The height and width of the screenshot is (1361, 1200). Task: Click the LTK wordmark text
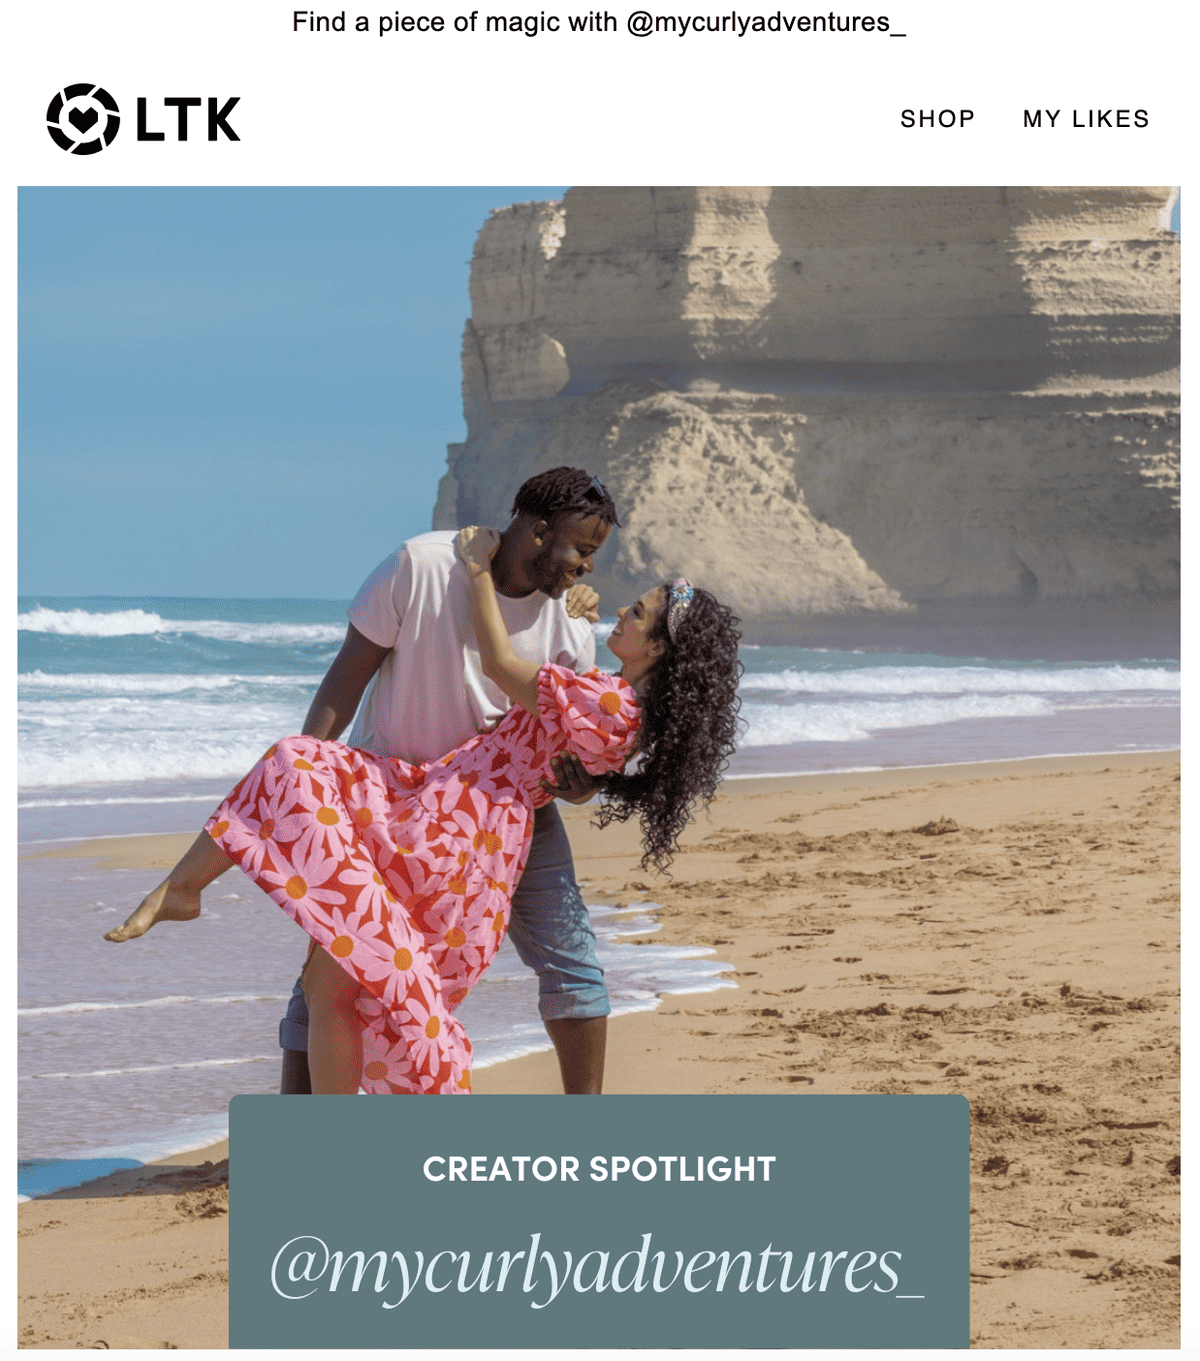[188, 120]
